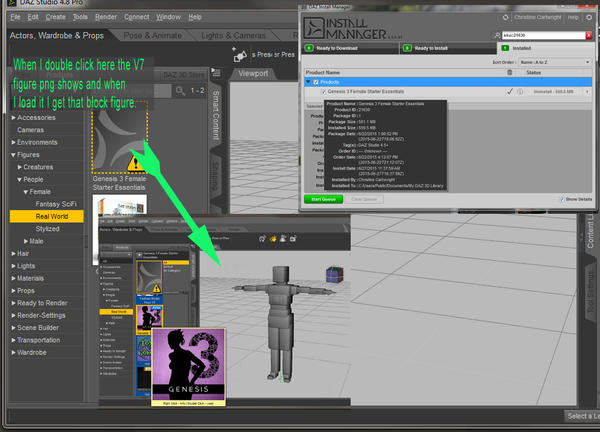
Task: Open the Smart Content side tab
Action: click(x=216, y=115)
